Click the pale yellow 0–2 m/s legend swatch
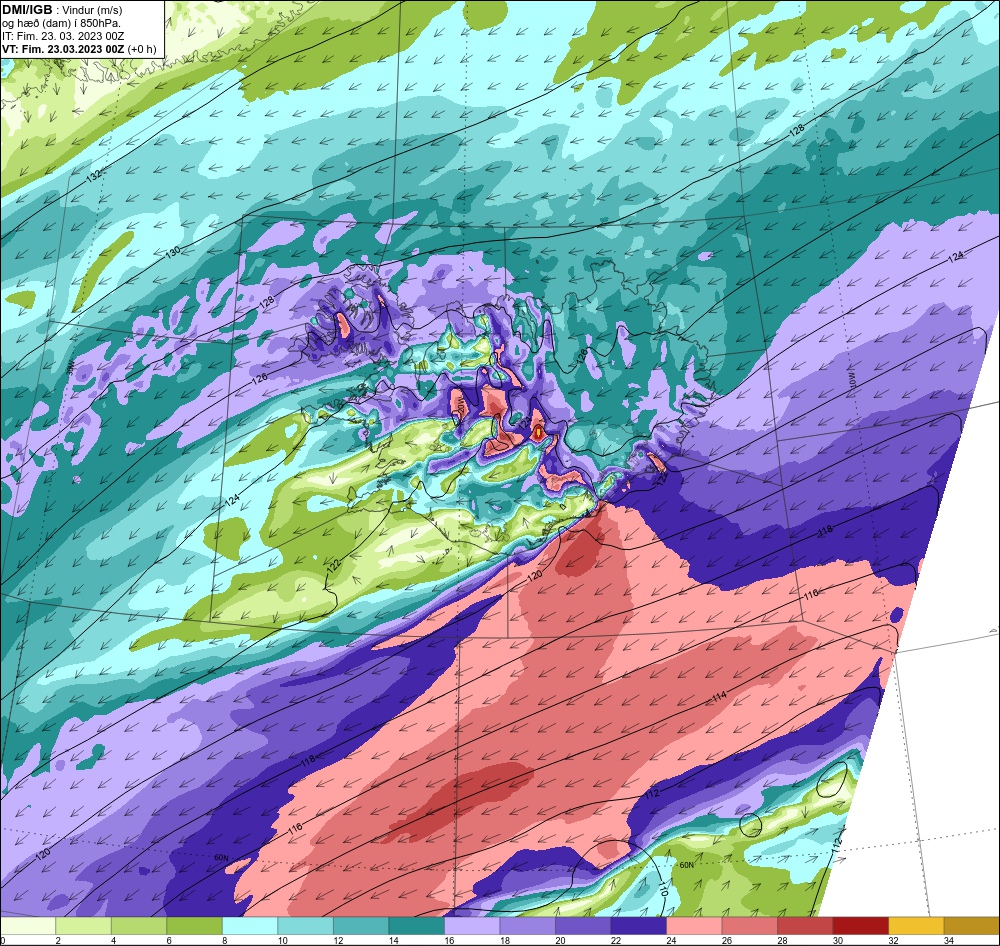The image size is (1000, 946). (x=28, y=926)
